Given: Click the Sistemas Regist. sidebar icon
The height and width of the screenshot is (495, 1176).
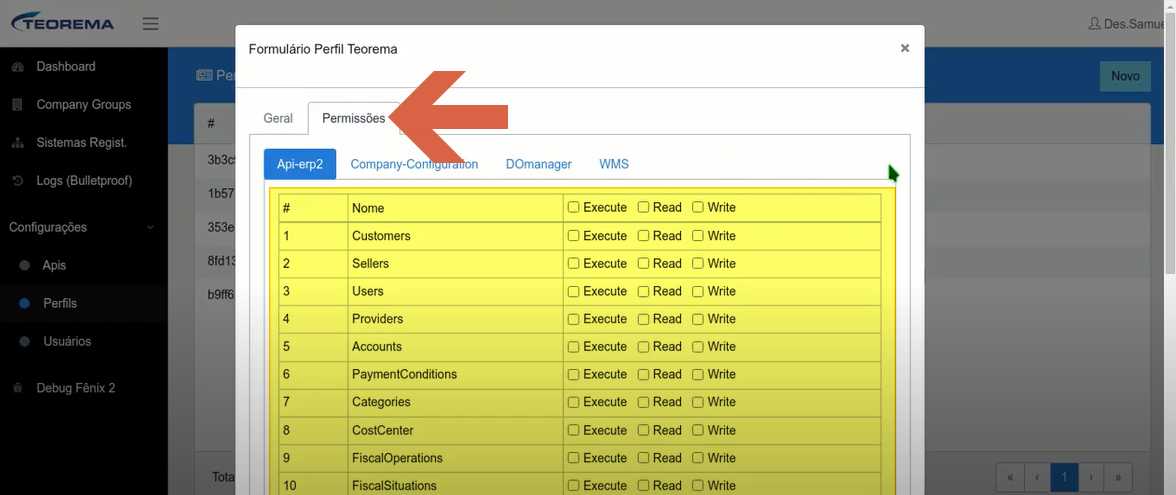Looking at the screenshot, I should point(17,143).
